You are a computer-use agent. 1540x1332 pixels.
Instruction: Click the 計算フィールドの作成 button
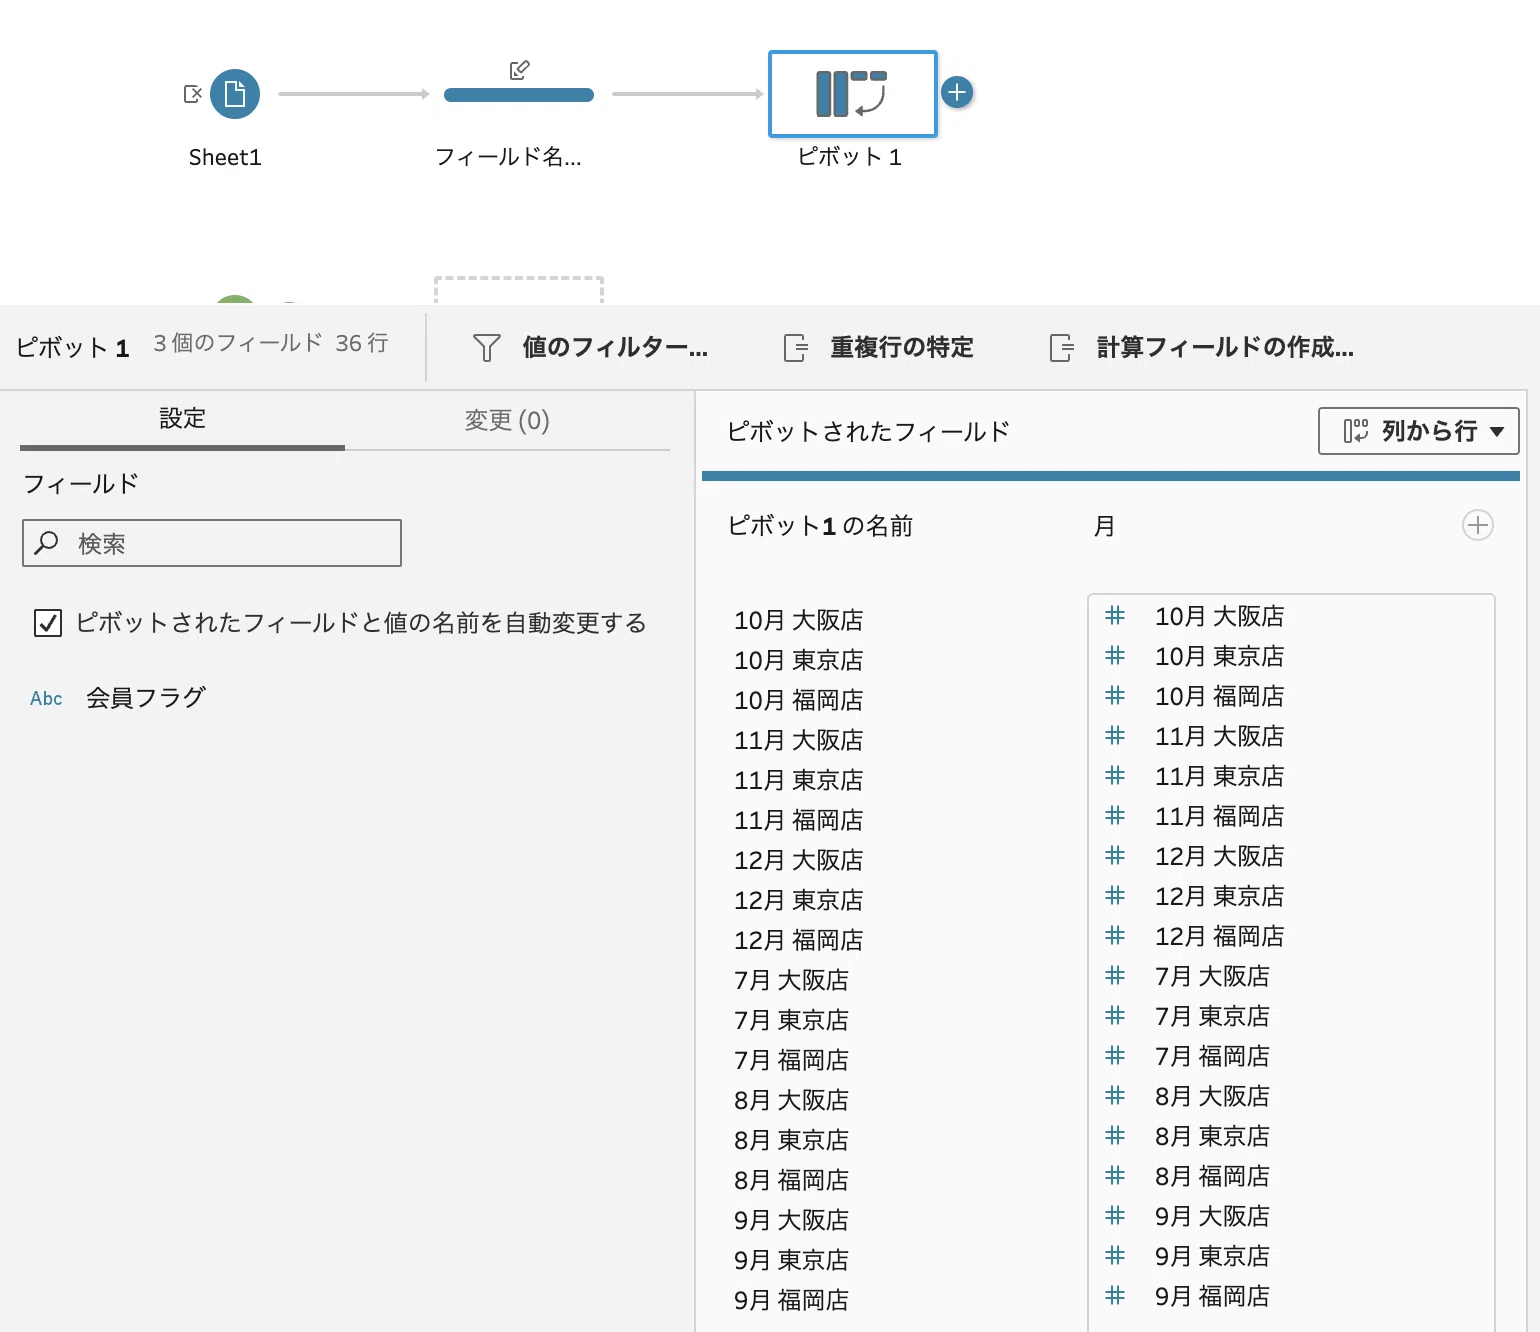(1201, 348)
